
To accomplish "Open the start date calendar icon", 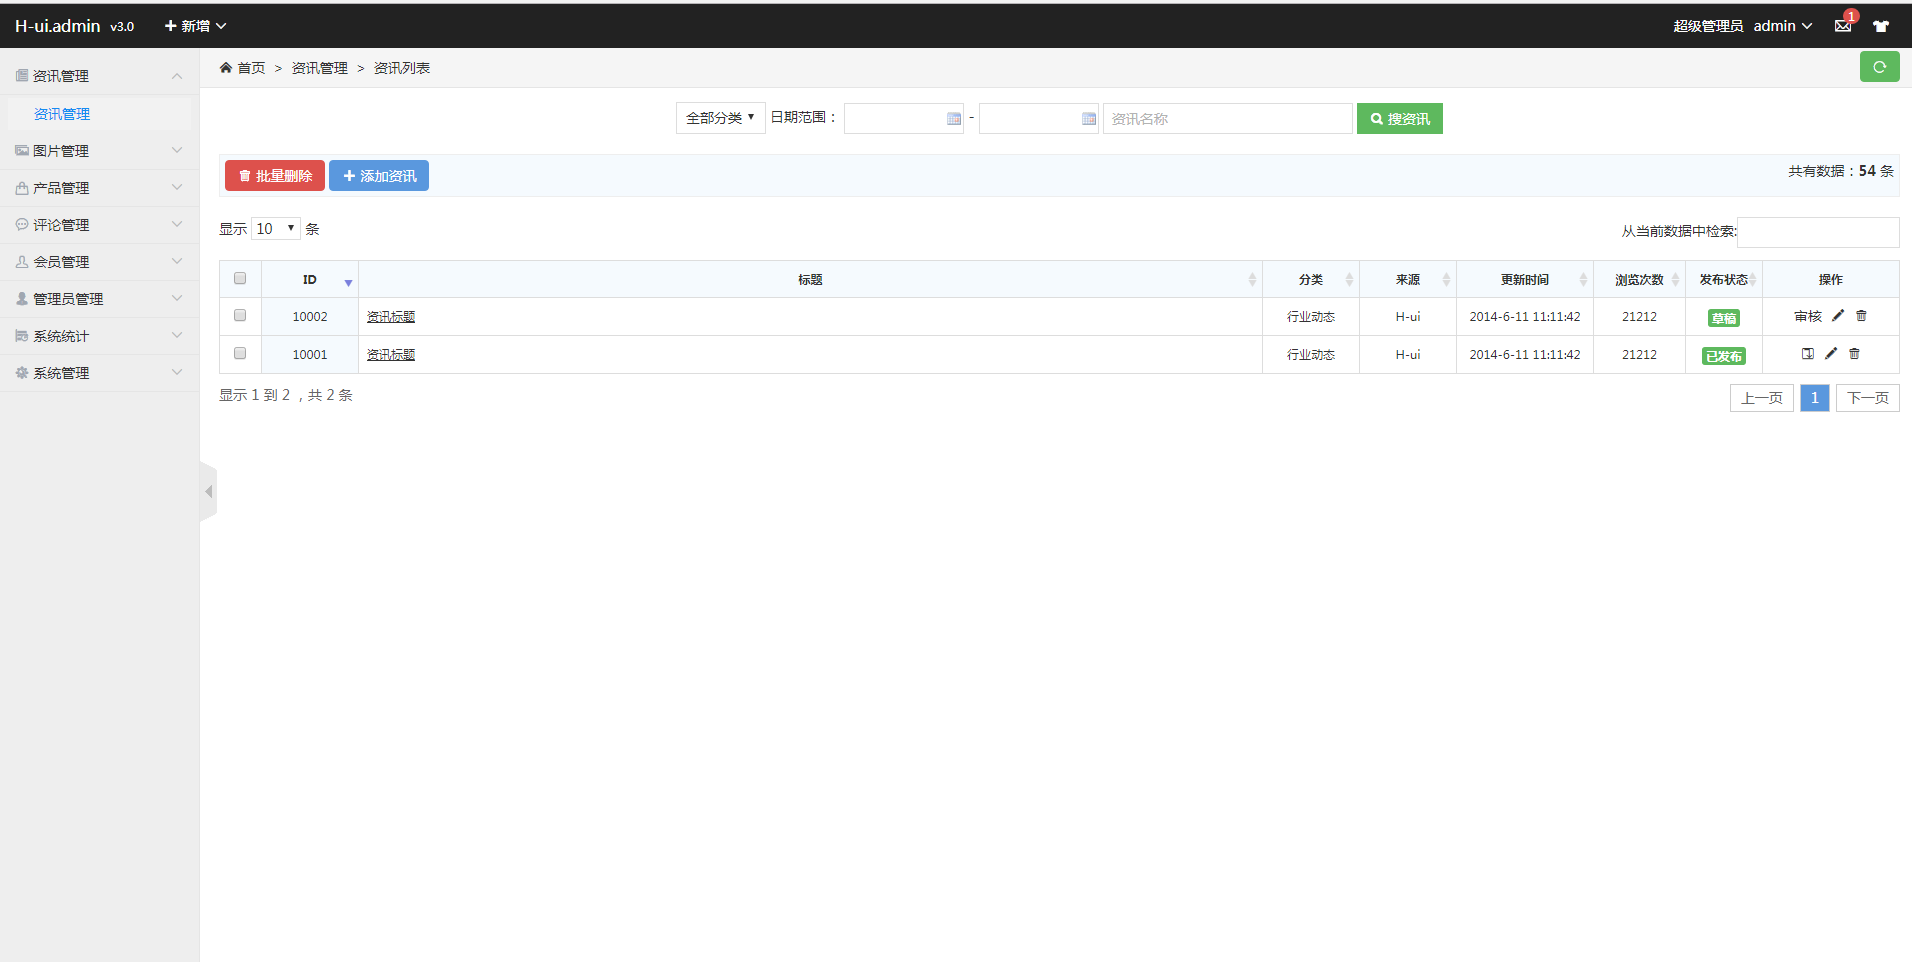I will click(954, 119).
